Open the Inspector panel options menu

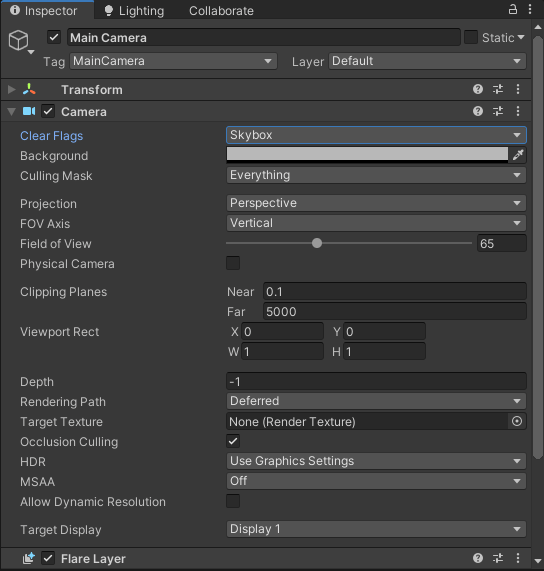pyautogui.click(x=530, y=9)
